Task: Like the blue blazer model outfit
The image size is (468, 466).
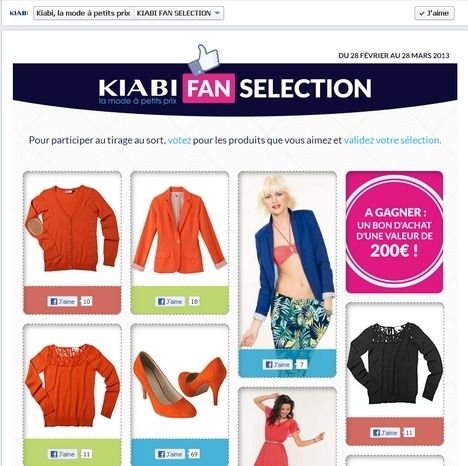Action: (x=277, y=364)
